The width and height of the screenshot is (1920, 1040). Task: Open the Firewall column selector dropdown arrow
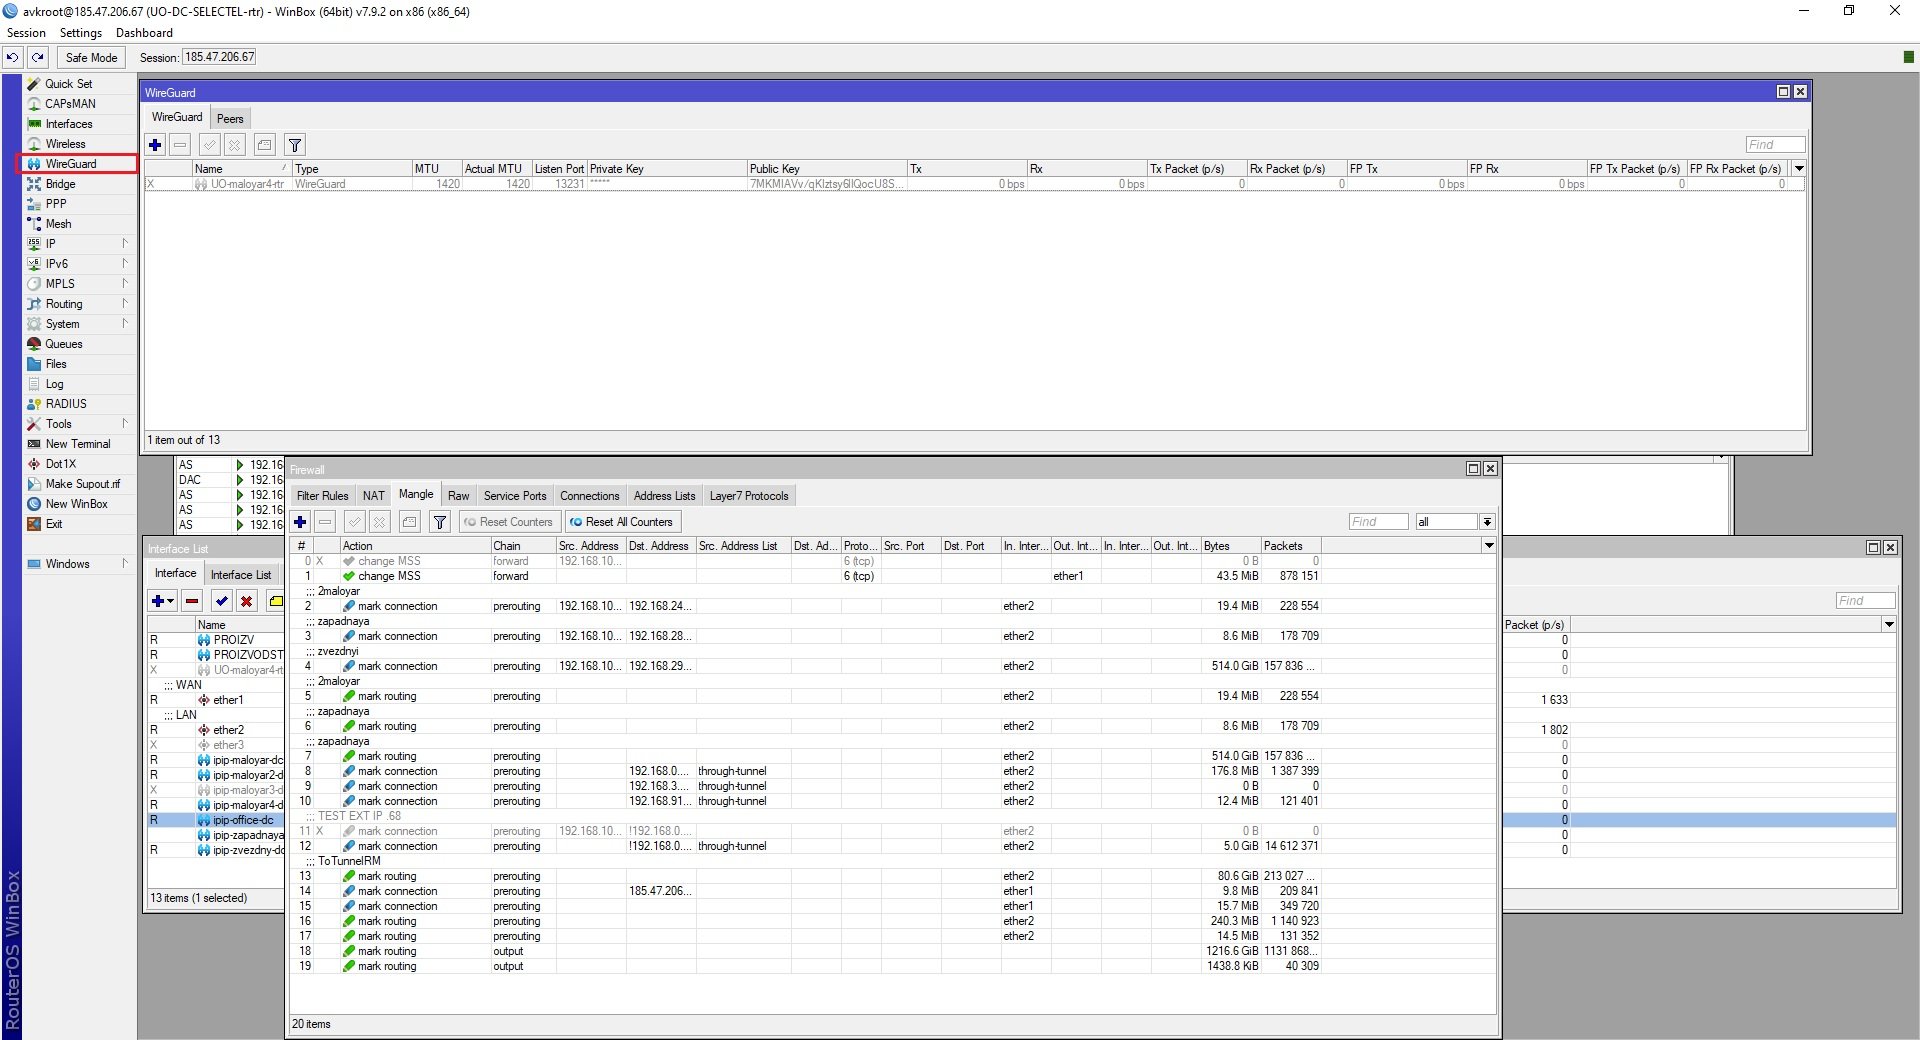pyautogui.click(x=1489, y=546)
